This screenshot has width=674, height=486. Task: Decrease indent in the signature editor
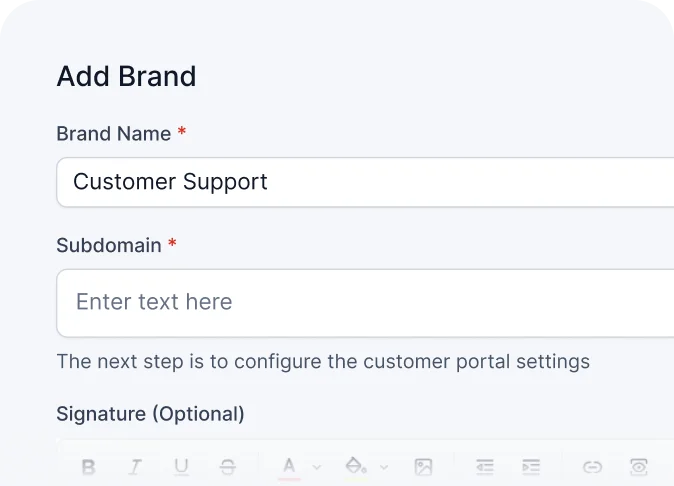[485, 466]
